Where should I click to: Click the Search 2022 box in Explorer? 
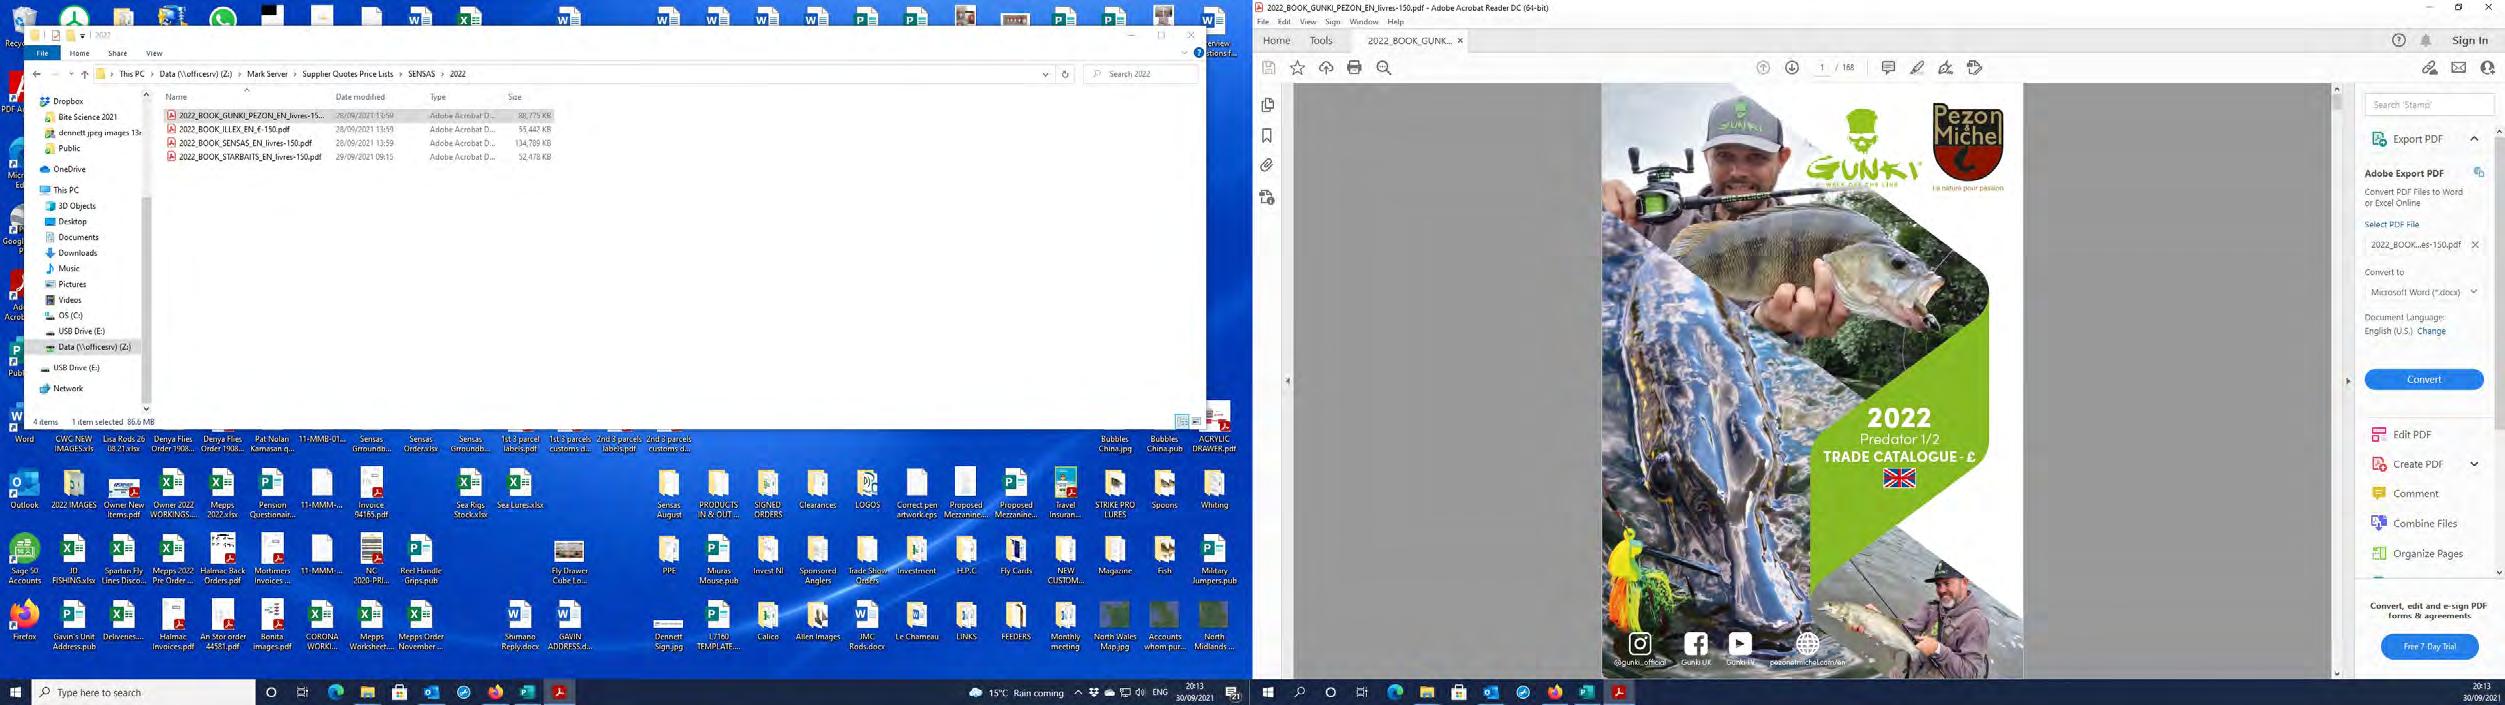pyautogui.click(x=1141, y=74)
